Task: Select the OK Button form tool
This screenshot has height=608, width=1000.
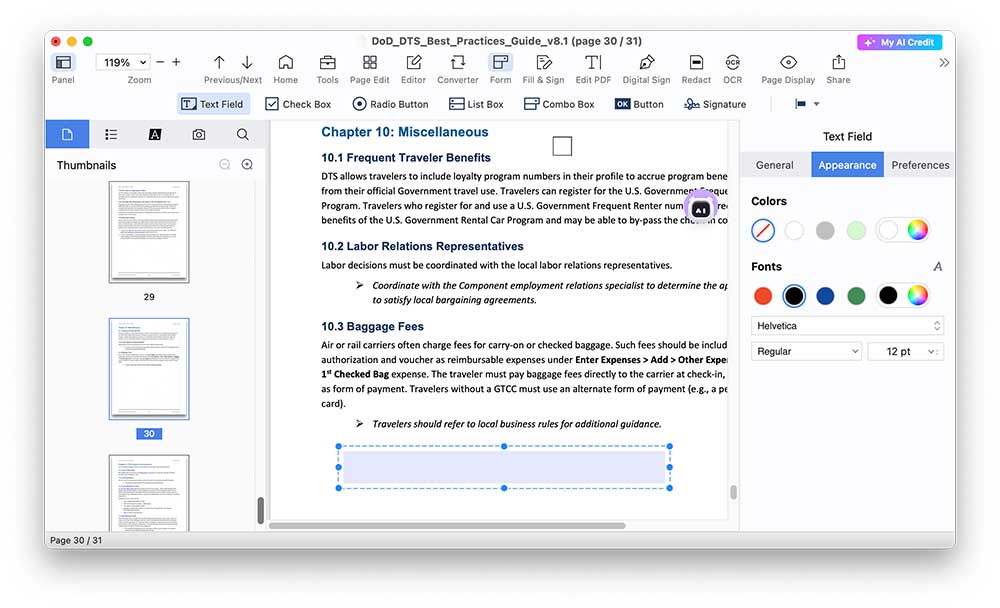Action: 639,104
